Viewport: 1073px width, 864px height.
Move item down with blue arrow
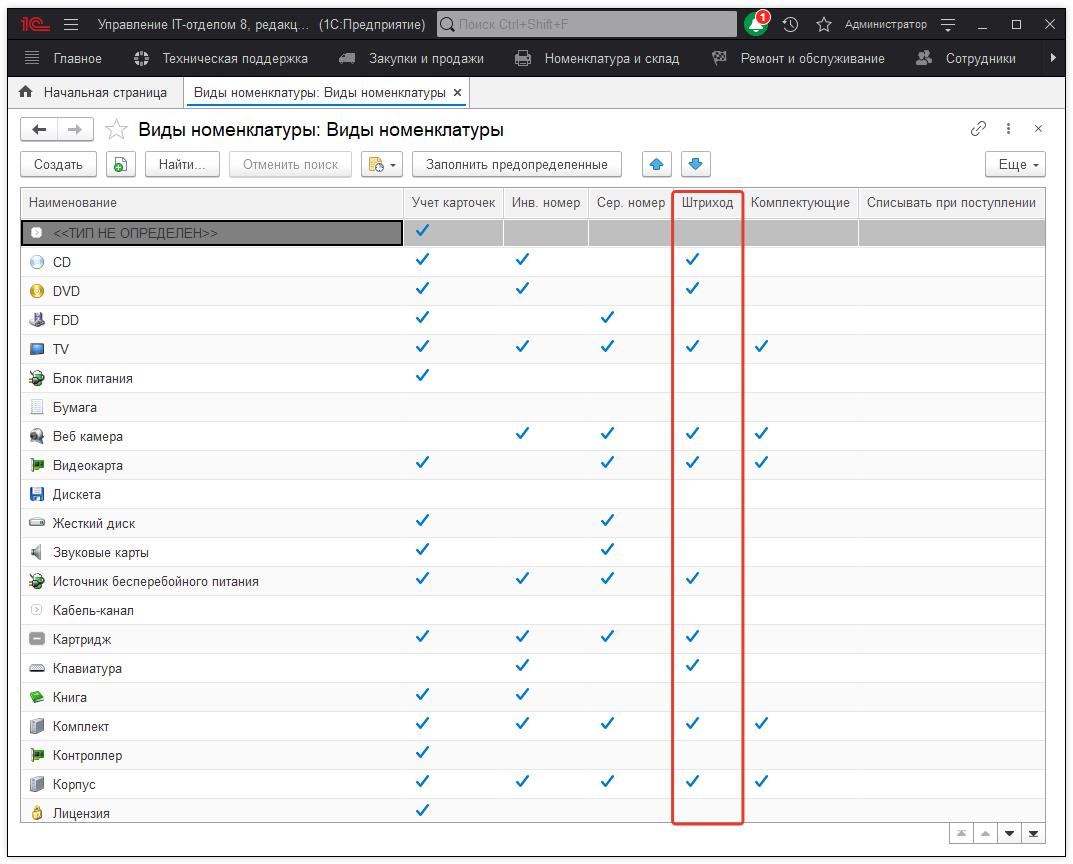click(x=696, y=164)
